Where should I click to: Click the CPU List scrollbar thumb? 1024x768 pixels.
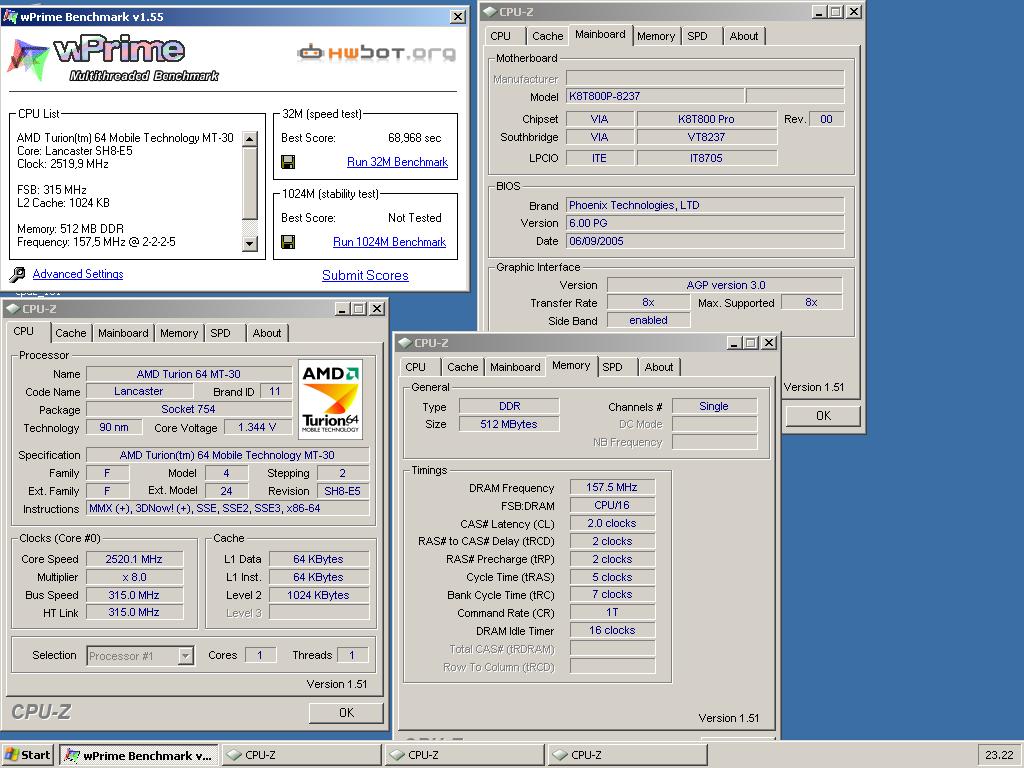(x=249, y=183)
